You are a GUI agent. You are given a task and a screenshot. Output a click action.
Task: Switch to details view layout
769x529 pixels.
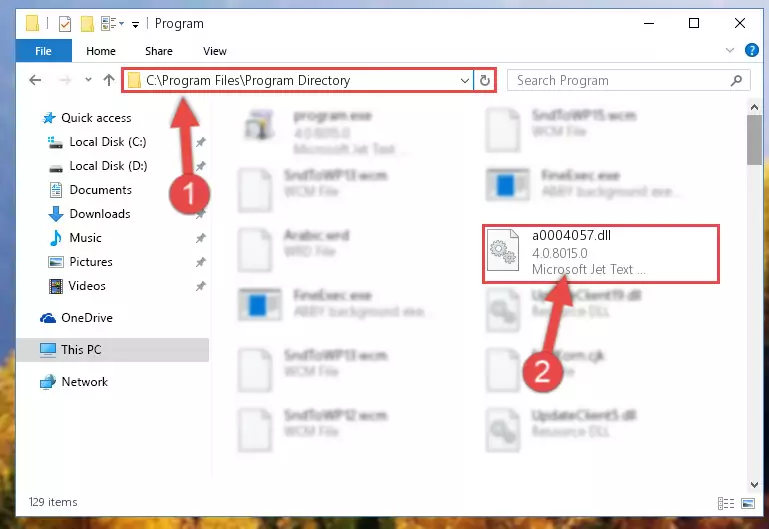(726, 503)
